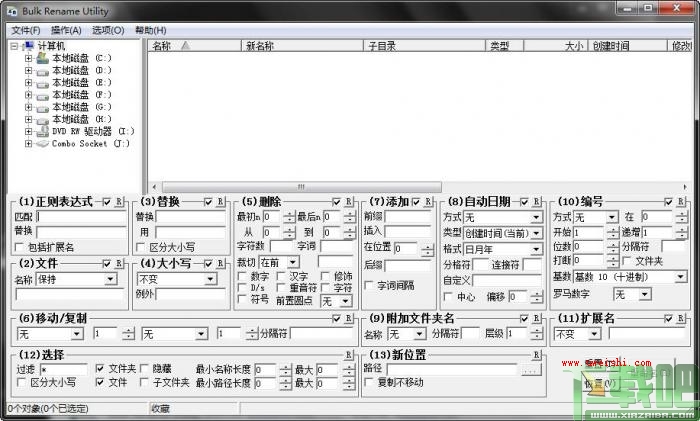Click the Combo Socket J: drive icon
The width and height of the screenshot is (700, 421).
[42, 143]
